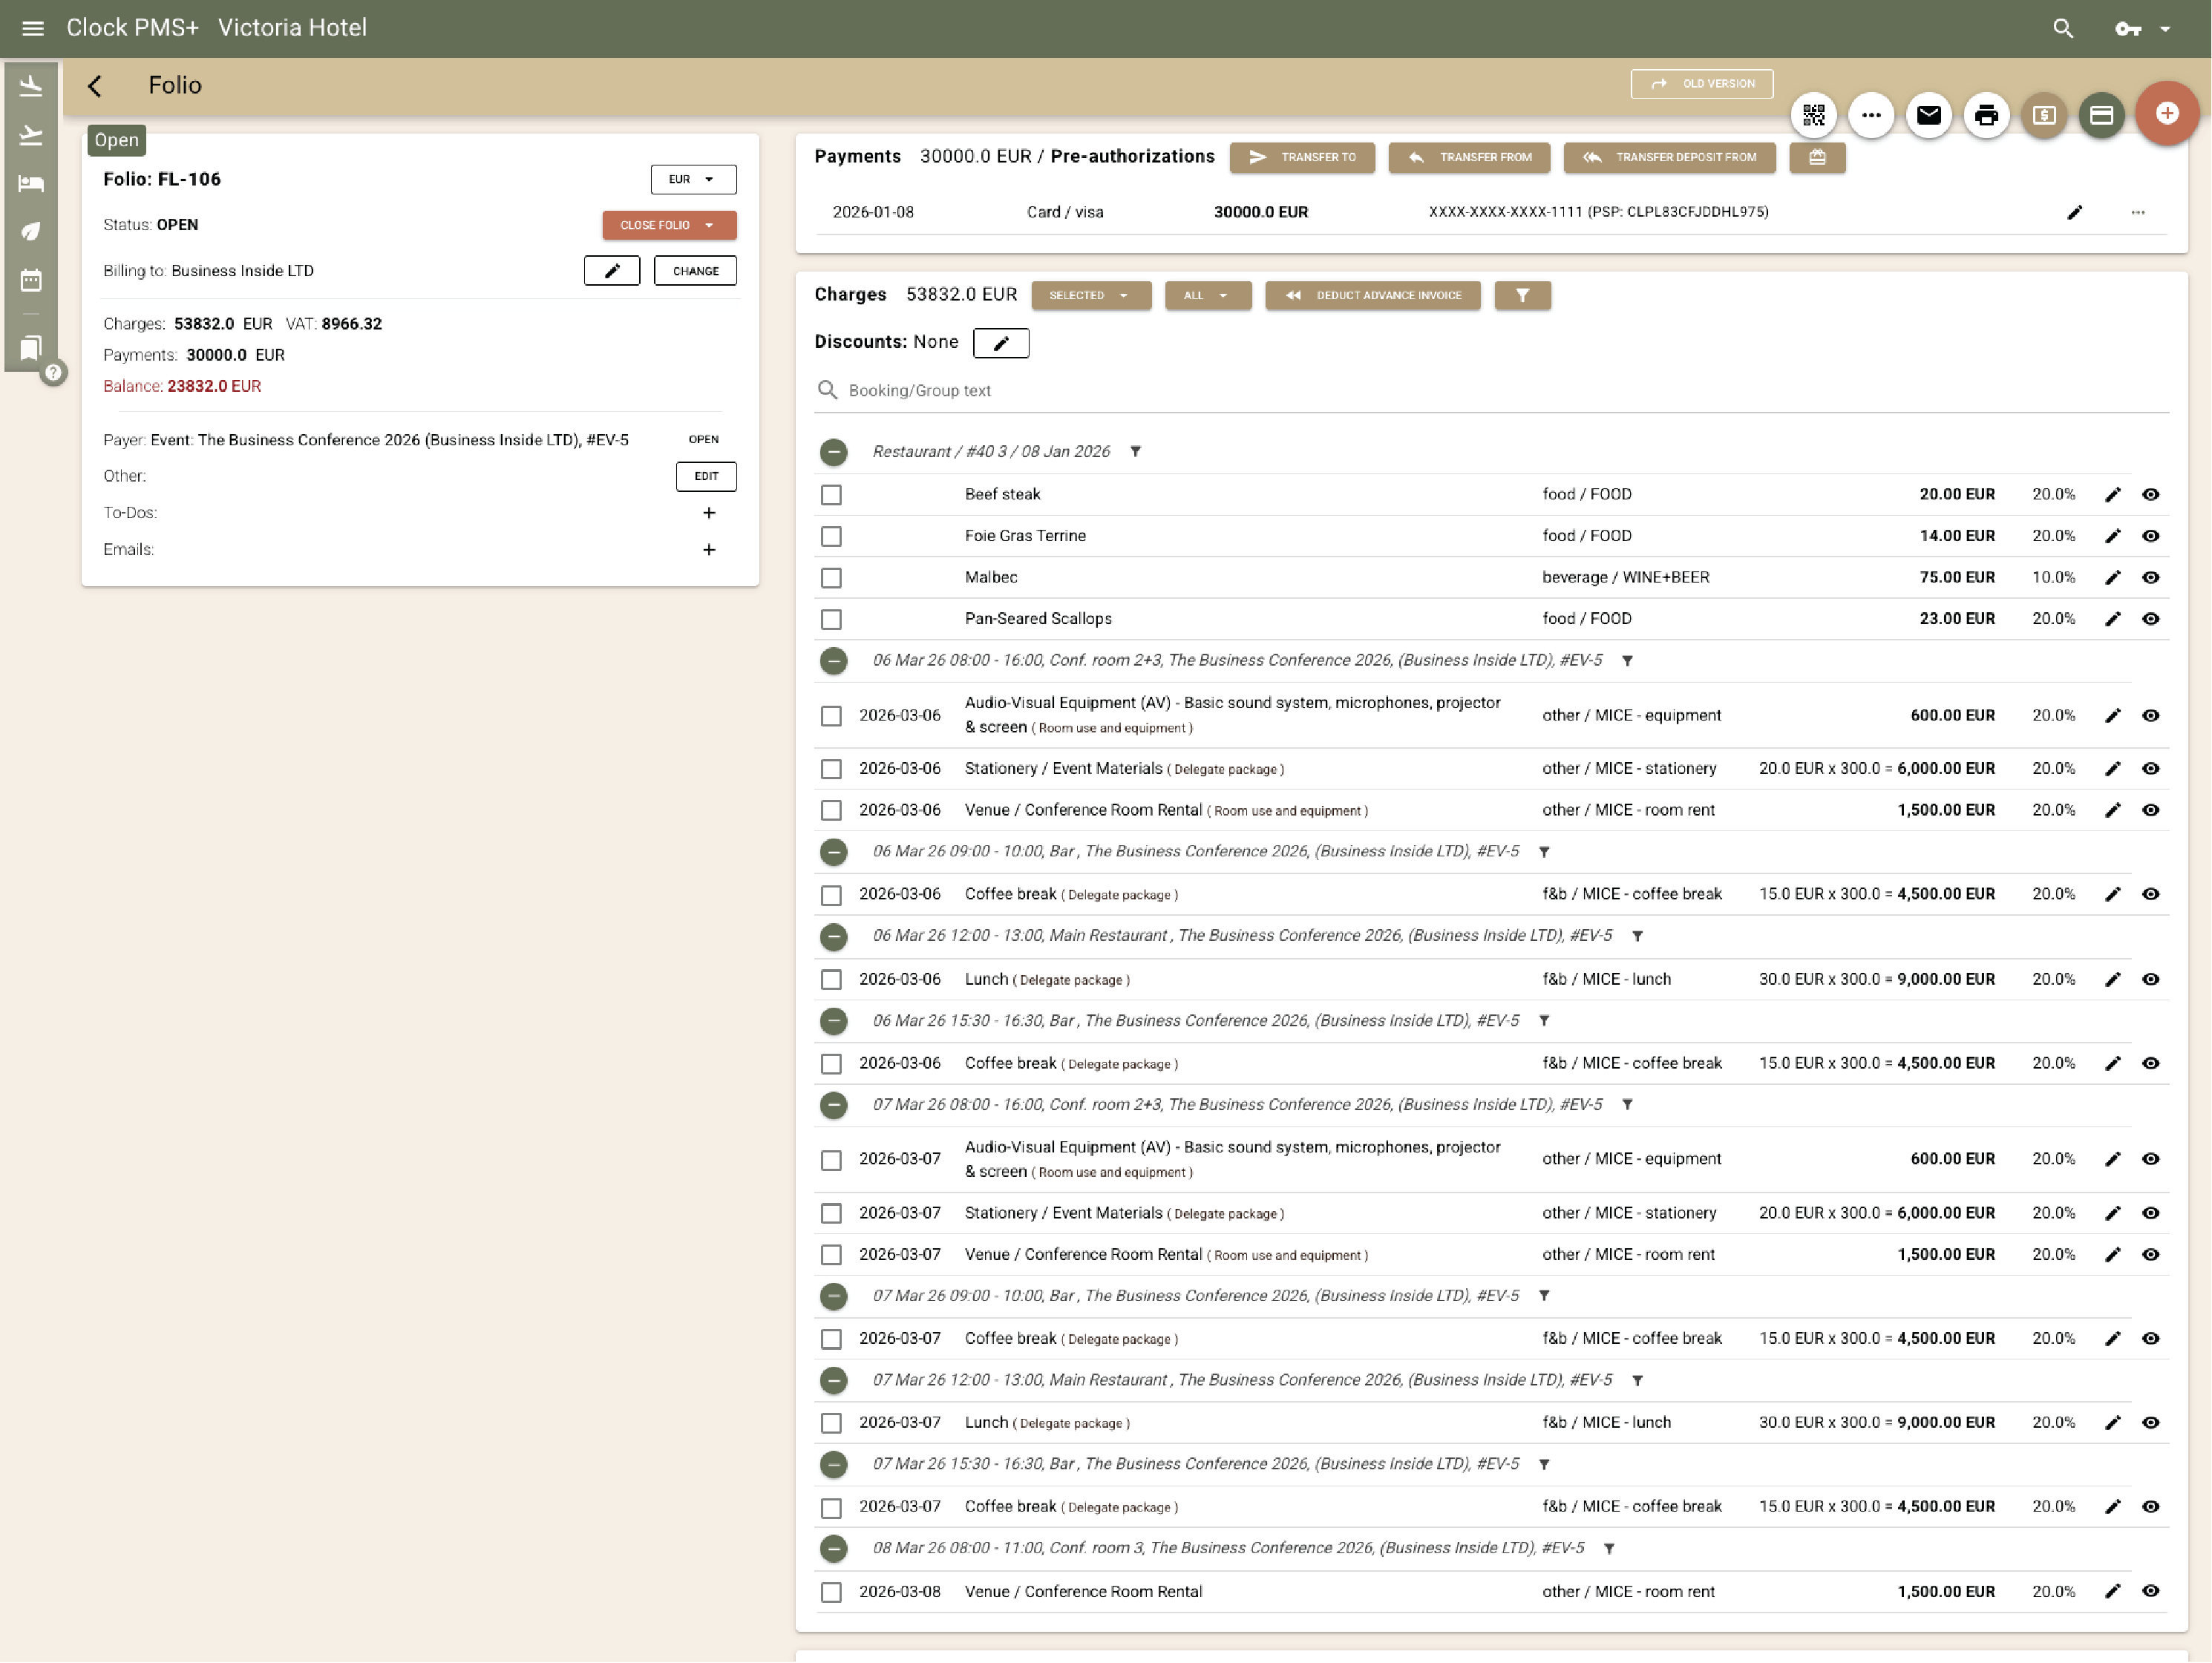View Pan-Seared Scallops charge eye icon
2212x1663 pixels.
pyautogui.click(x=2150, y=619)
